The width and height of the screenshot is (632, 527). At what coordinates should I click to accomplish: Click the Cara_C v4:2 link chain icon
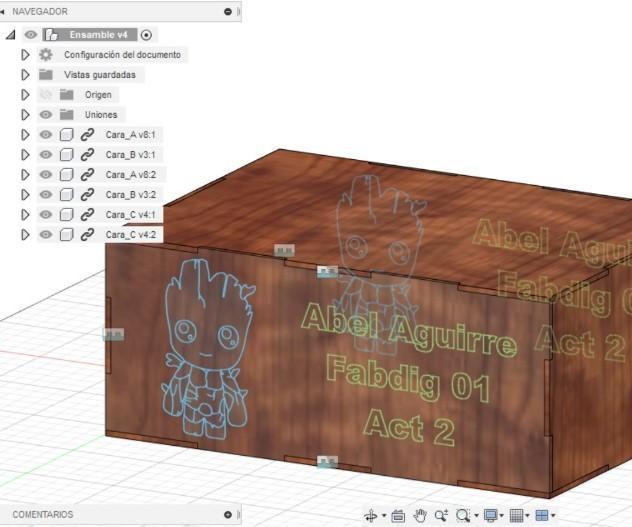click(x=87, y=235)
